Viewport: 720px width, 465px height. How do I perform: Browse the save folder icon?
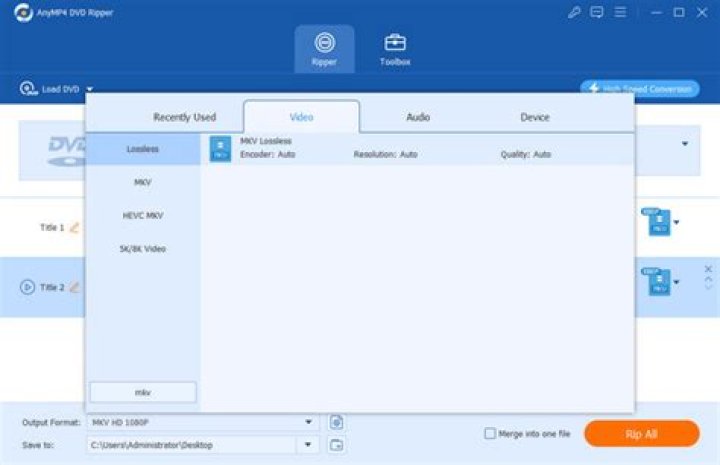pos(337,445)
